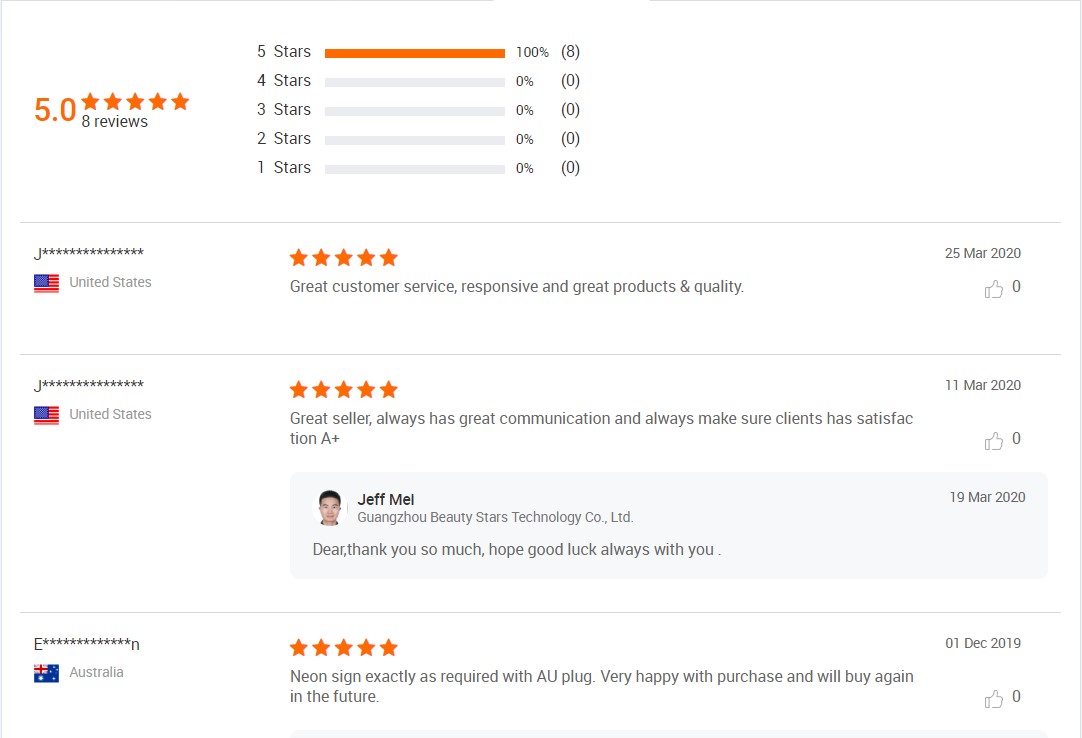Filter reviews by 2 Stars
Viewport: 1082px width, 738px height.
click(x=284, y=139)
